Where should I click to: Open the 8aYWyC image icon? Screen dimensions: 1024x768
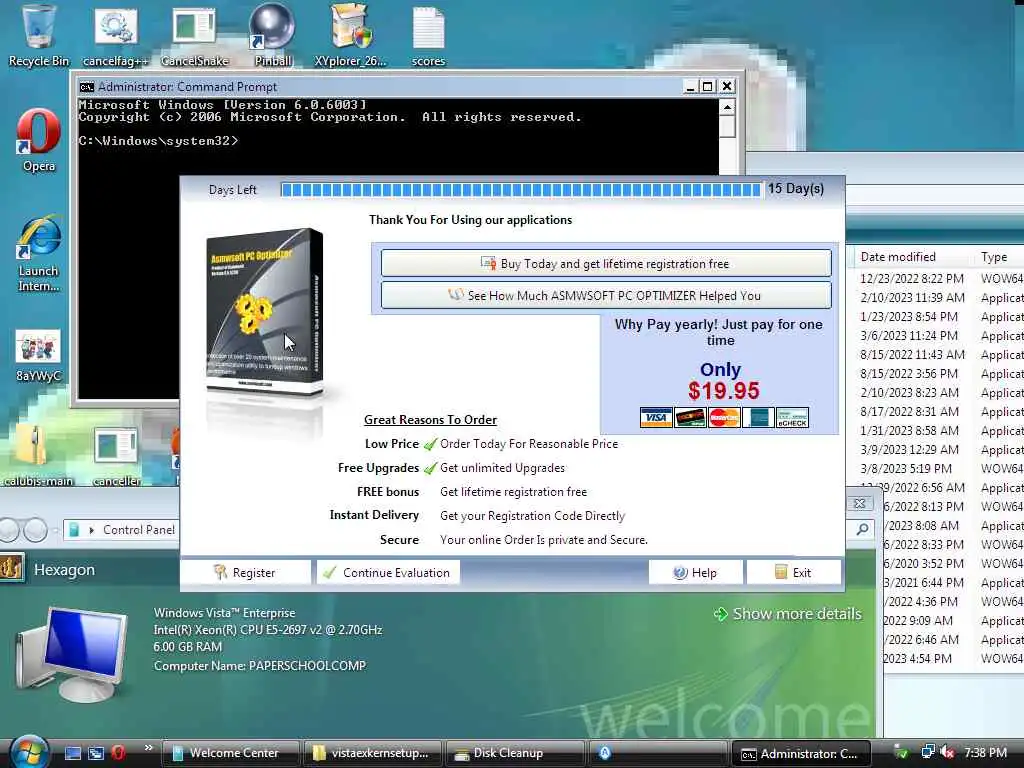tap(38, 356)
